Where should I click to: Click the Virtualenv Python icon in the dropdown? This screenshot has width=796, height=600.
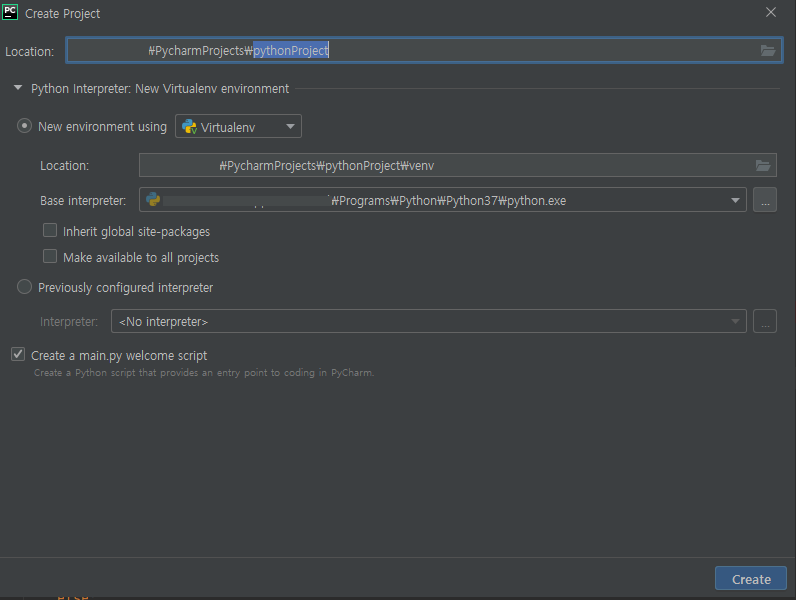189,126
